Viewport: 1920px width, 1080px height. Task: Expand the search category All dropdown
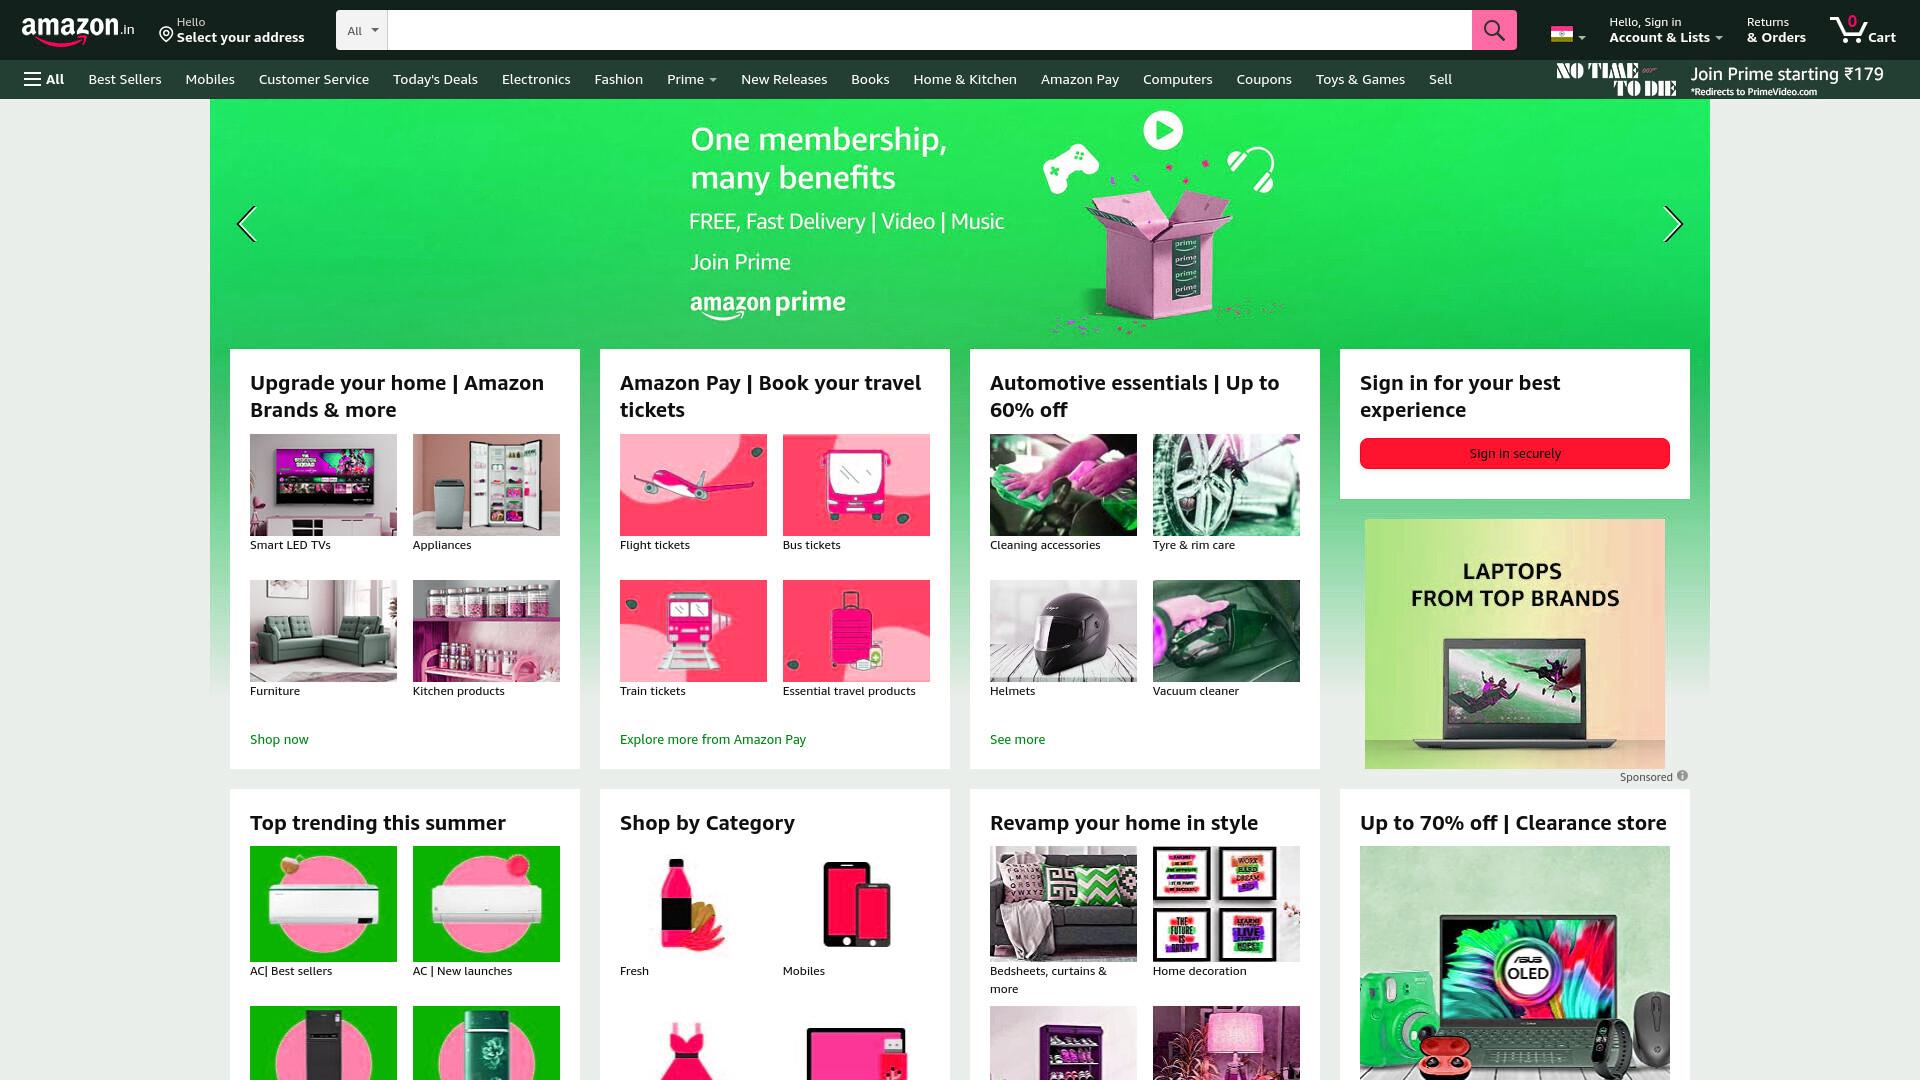[362, 30]
